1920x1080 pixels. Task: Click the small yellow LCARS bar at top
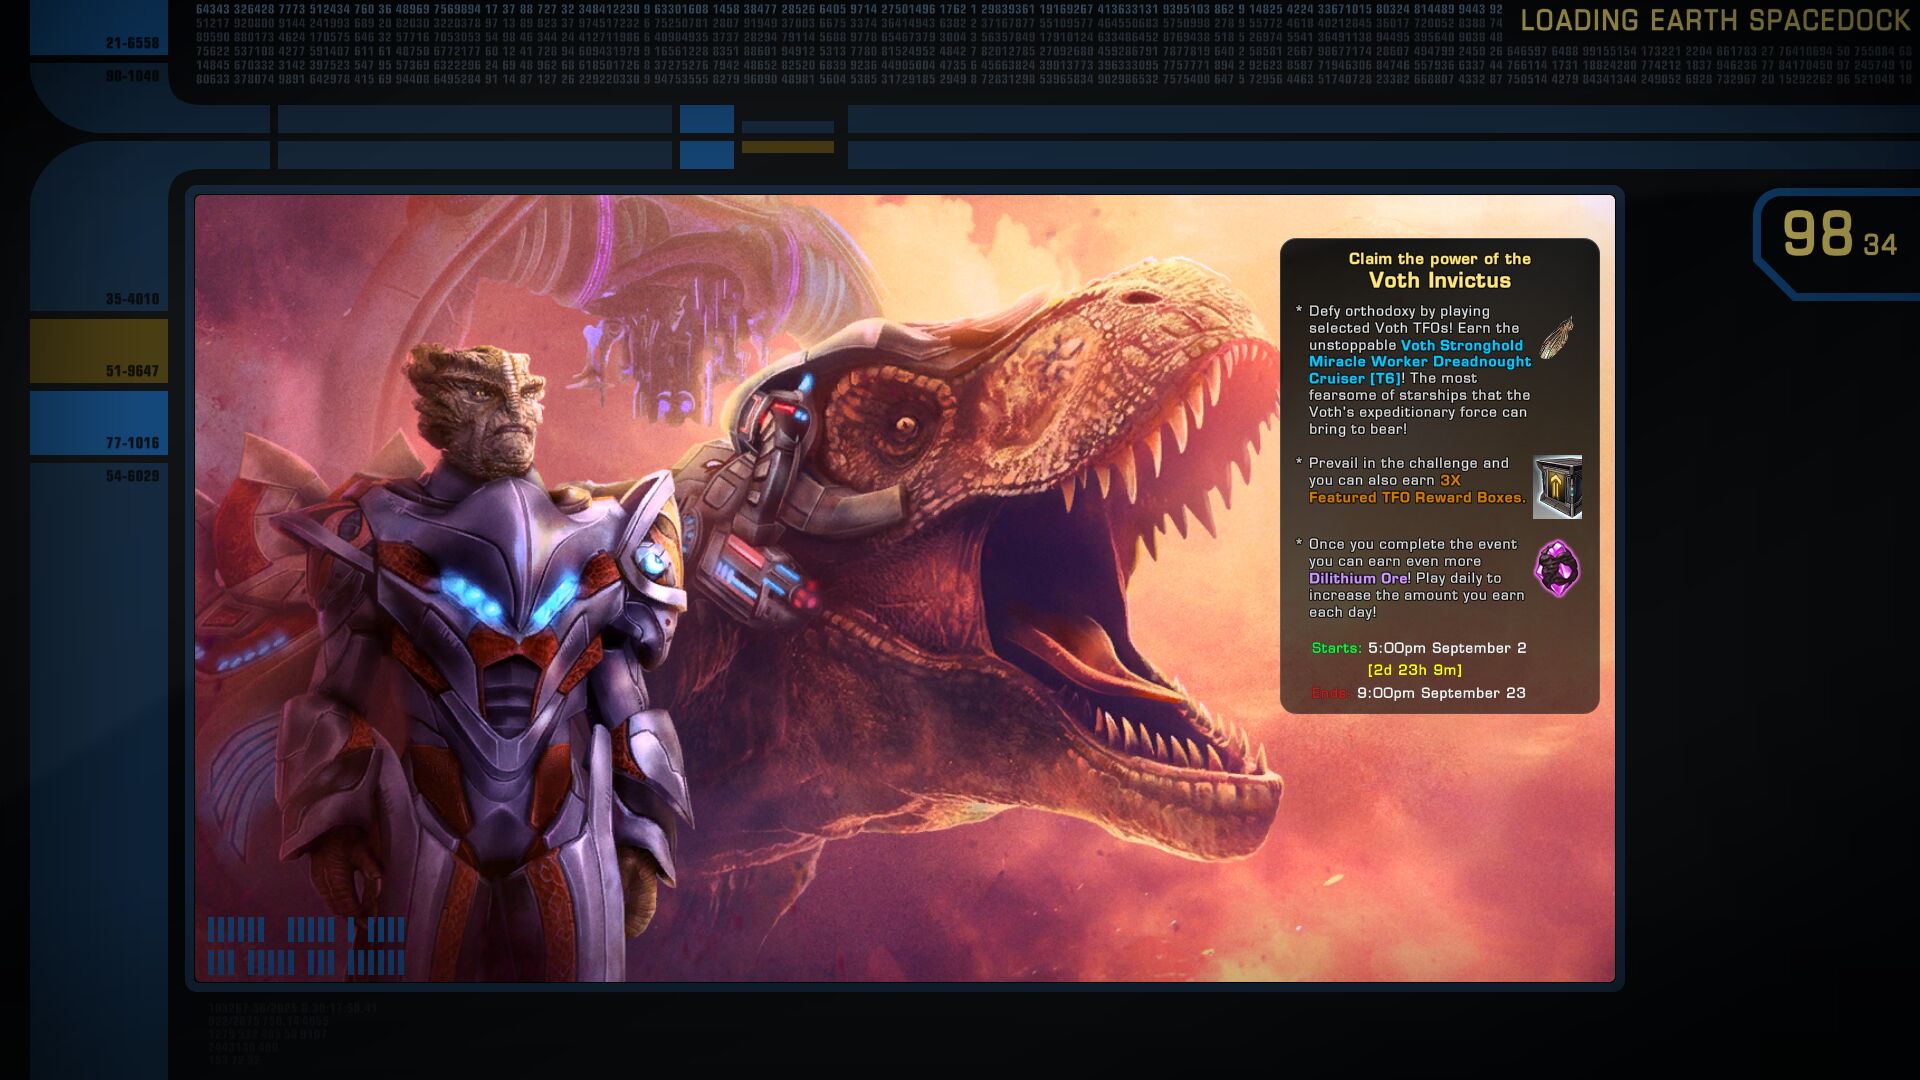pyautogui.click(x=787, y=147)
